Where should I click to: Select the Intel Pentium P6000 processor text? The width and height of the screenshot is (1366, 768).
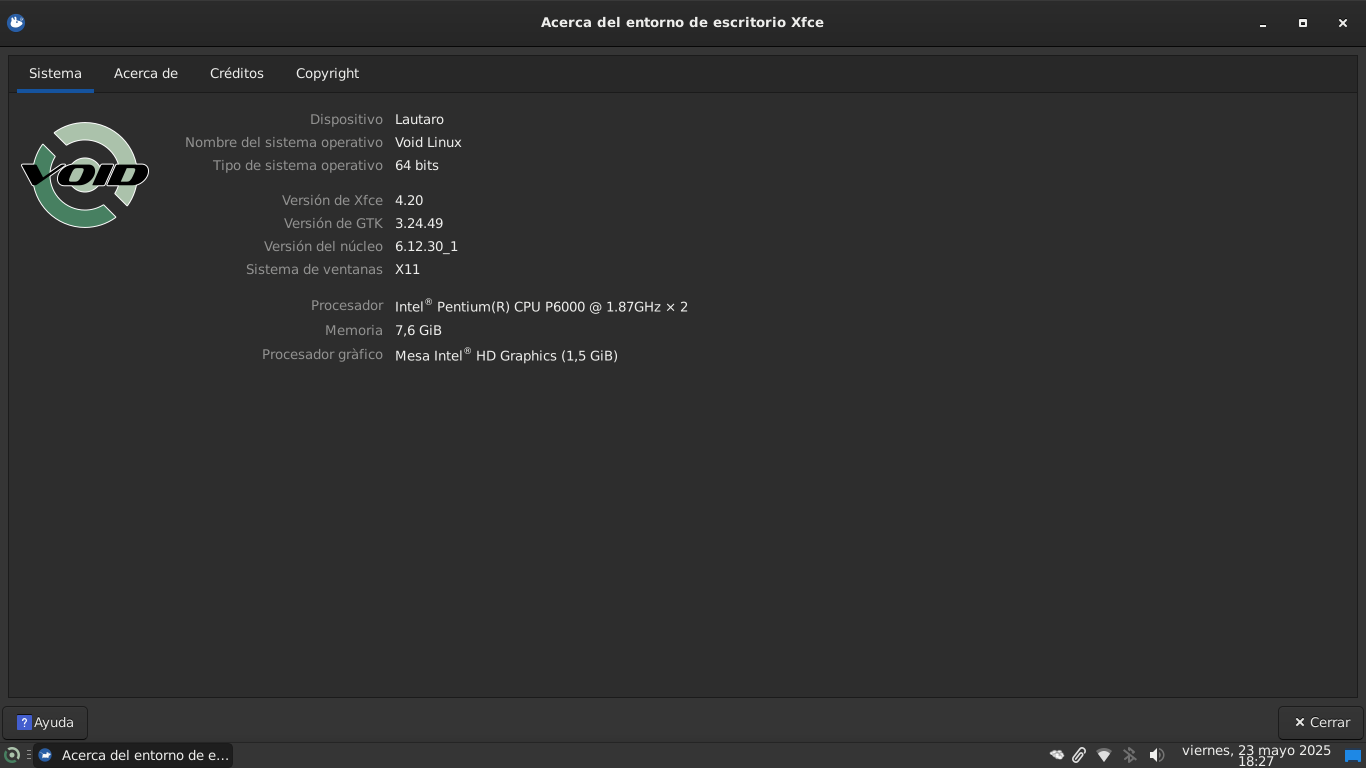click(x=541, y=306)
